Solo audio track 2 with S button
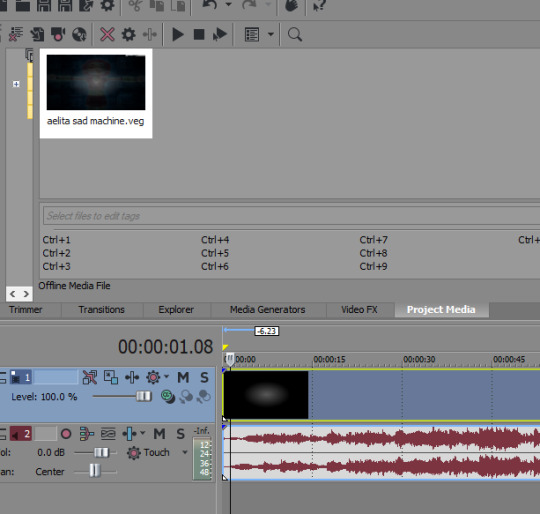 click(180, 434)
